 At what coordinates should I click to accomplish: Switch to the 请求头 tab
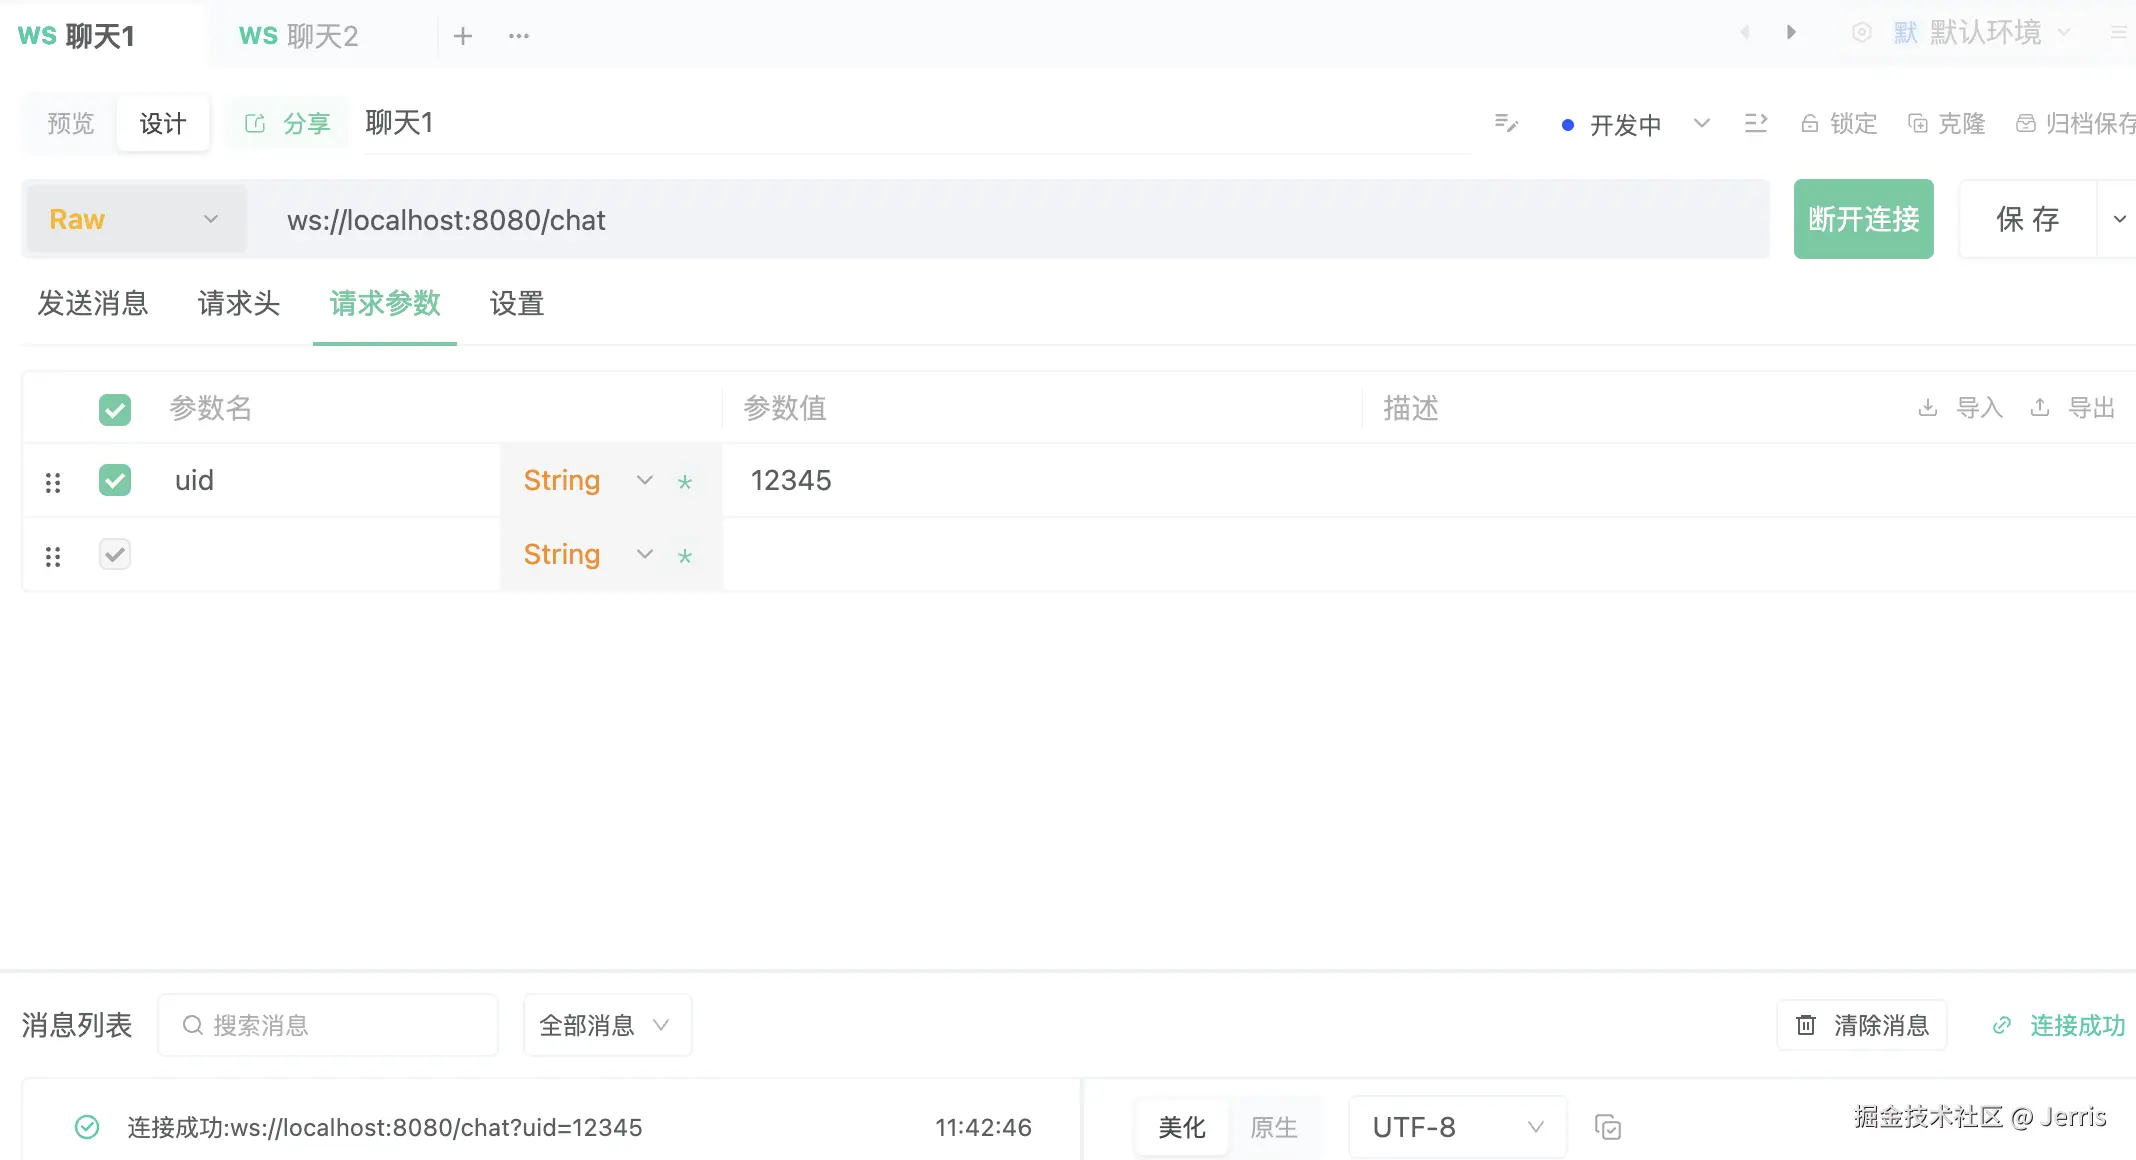[238, 304]
